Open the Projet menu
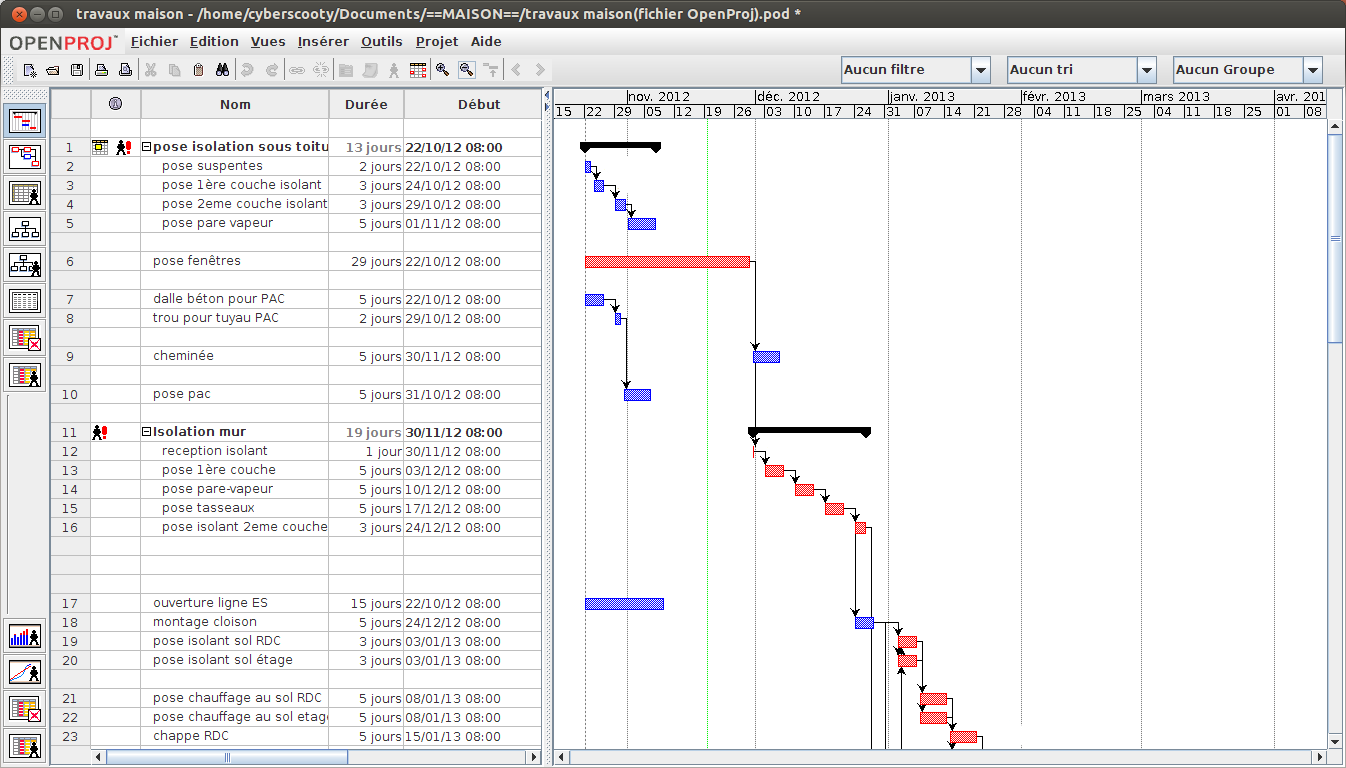1346x768 pixels. click(437, 42)
